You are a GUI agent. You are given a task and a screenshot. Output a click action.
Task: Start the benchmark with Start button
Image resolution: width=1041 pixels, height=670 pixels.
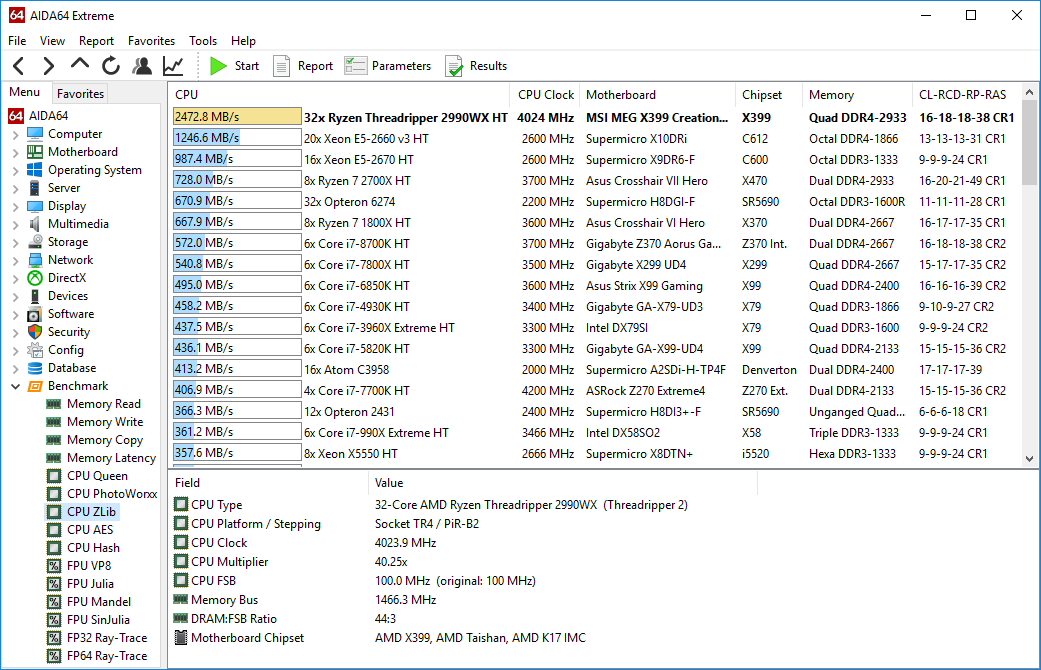point(235,66)
